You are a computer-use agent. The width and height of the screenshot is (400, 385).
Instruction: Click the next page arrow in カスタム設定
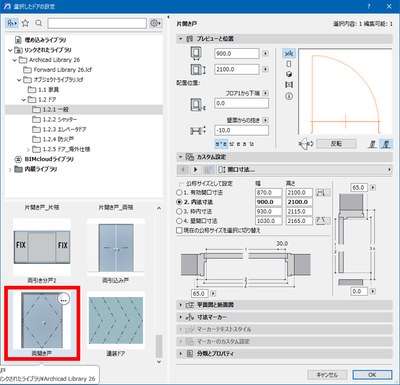pyautogui.click(x=195, y=170)
